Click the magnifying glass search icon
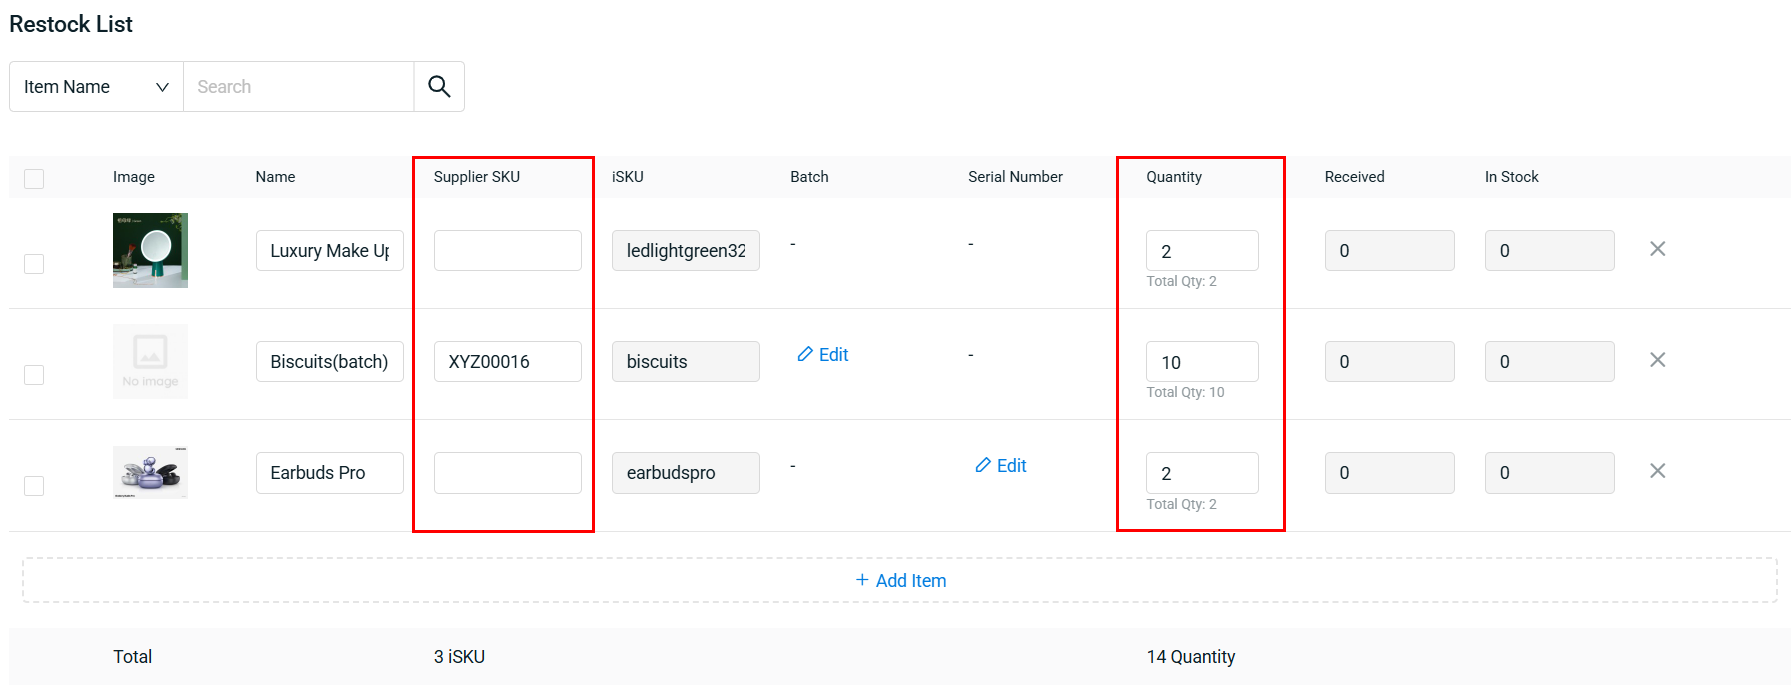1792x687 pixels. 439,87
